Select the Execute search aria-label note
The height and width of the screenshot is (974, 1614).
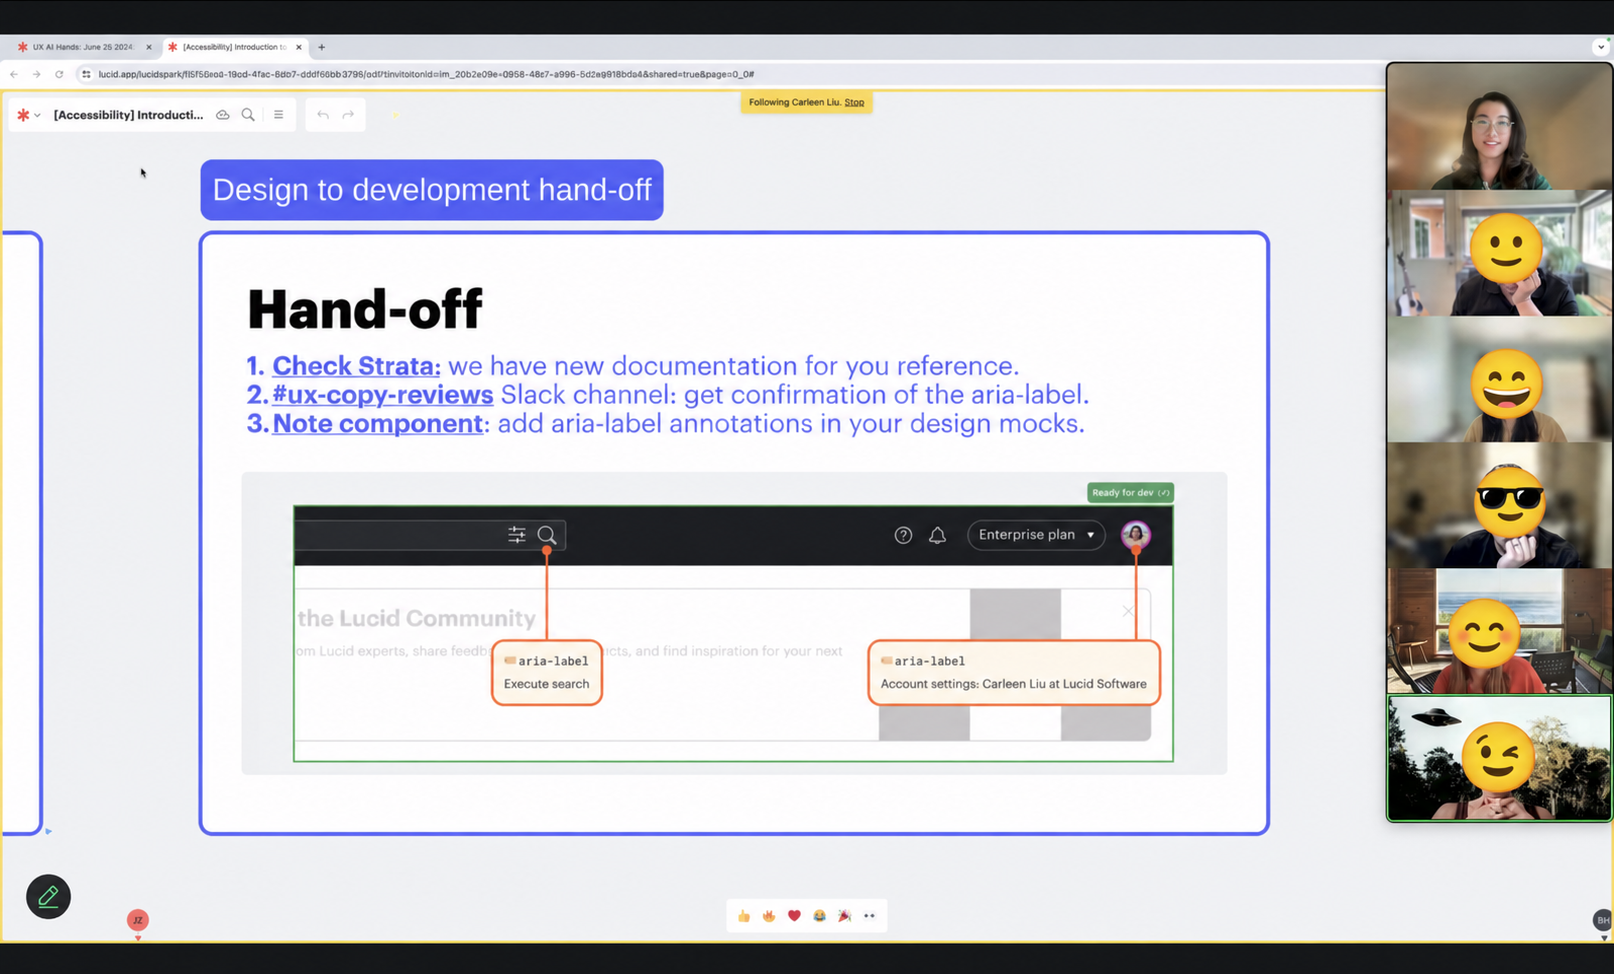click(x=547, y=673)
